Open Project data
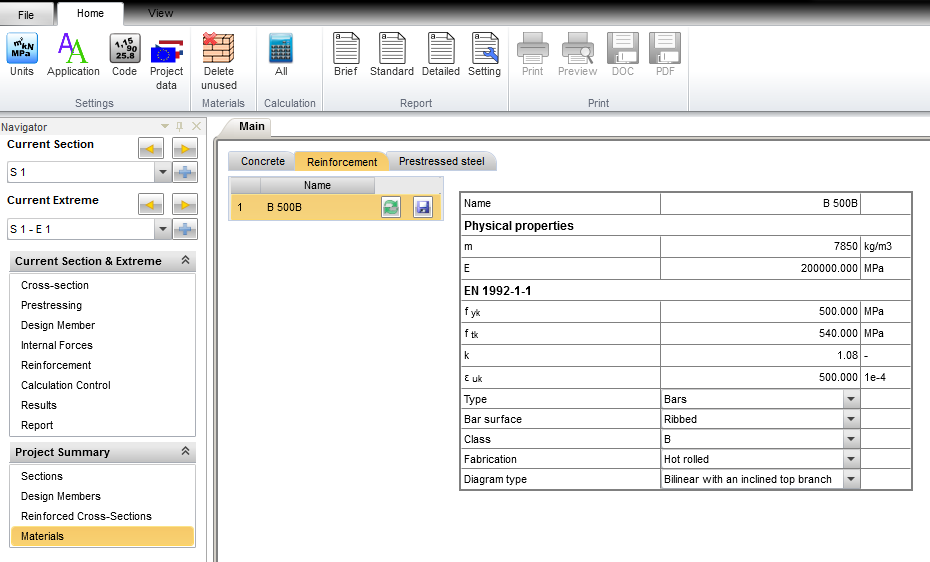The width and height of the screenshot is (930, 562). coord(167,60)
